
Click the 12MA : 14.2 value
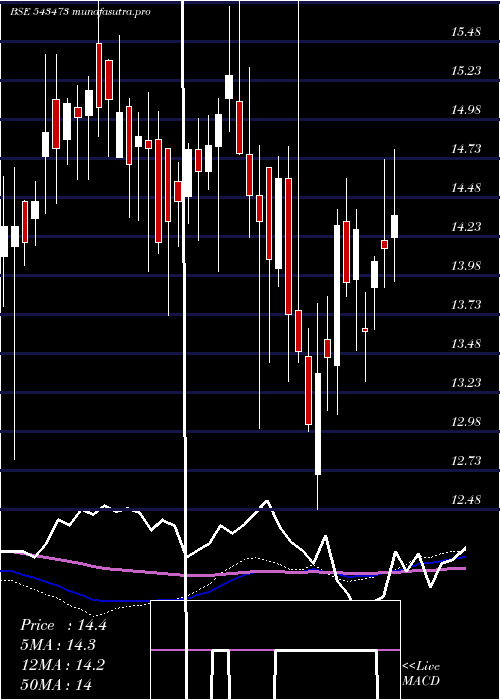(62, 664)
